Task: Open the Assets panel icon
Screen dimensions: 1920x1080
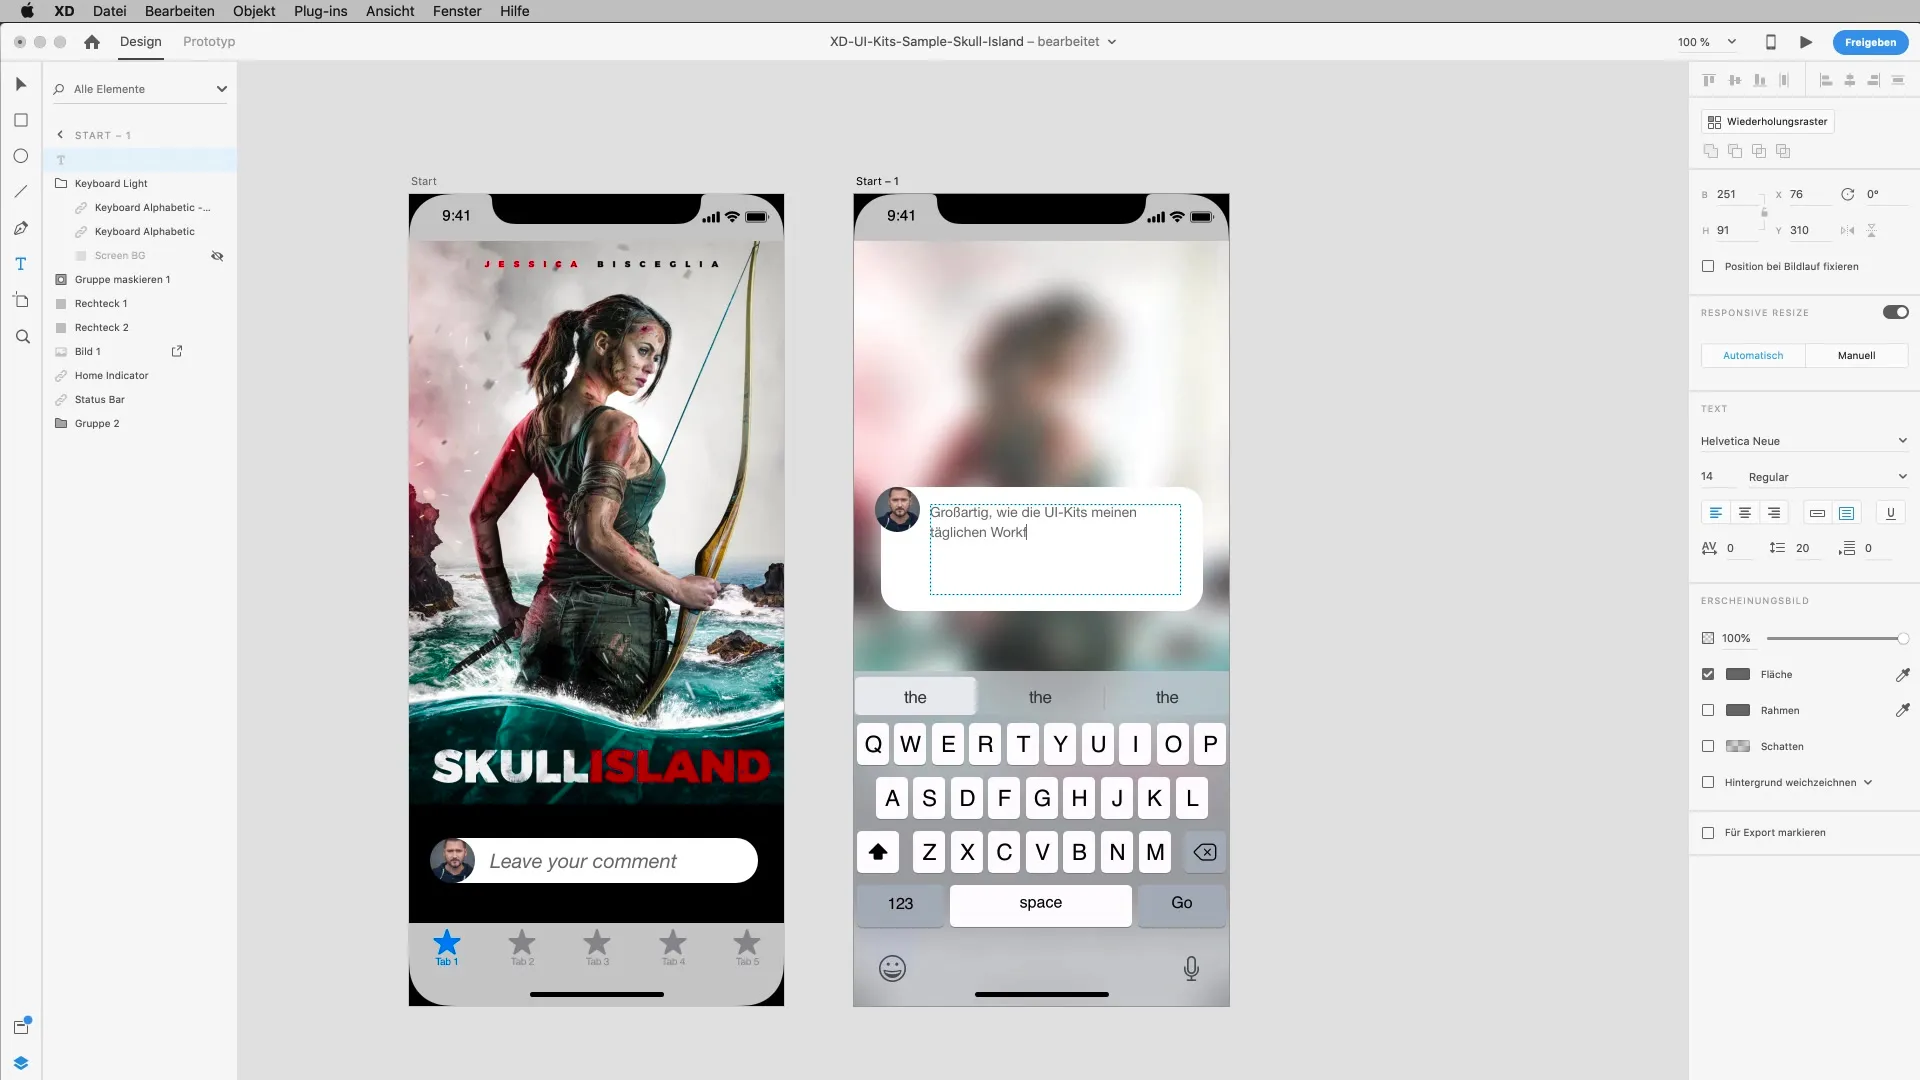Action: point(21,1025)
